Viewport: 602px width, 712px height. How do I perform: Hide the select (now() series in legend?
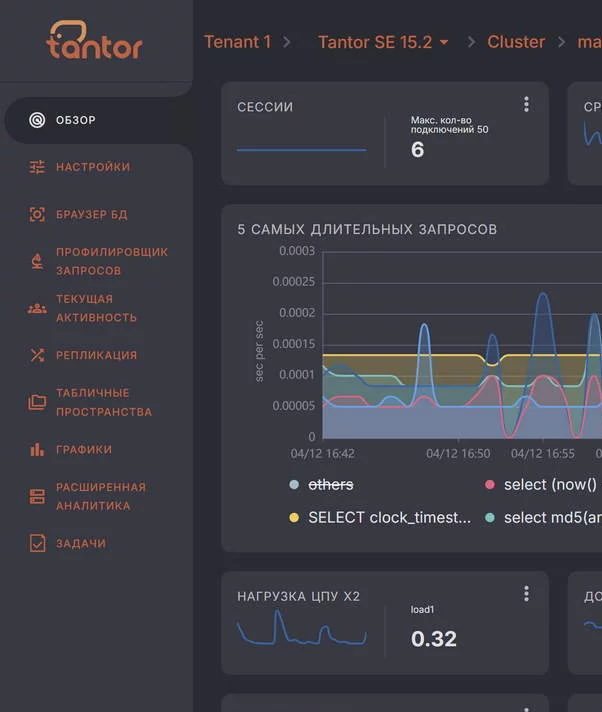click(549, 484)
